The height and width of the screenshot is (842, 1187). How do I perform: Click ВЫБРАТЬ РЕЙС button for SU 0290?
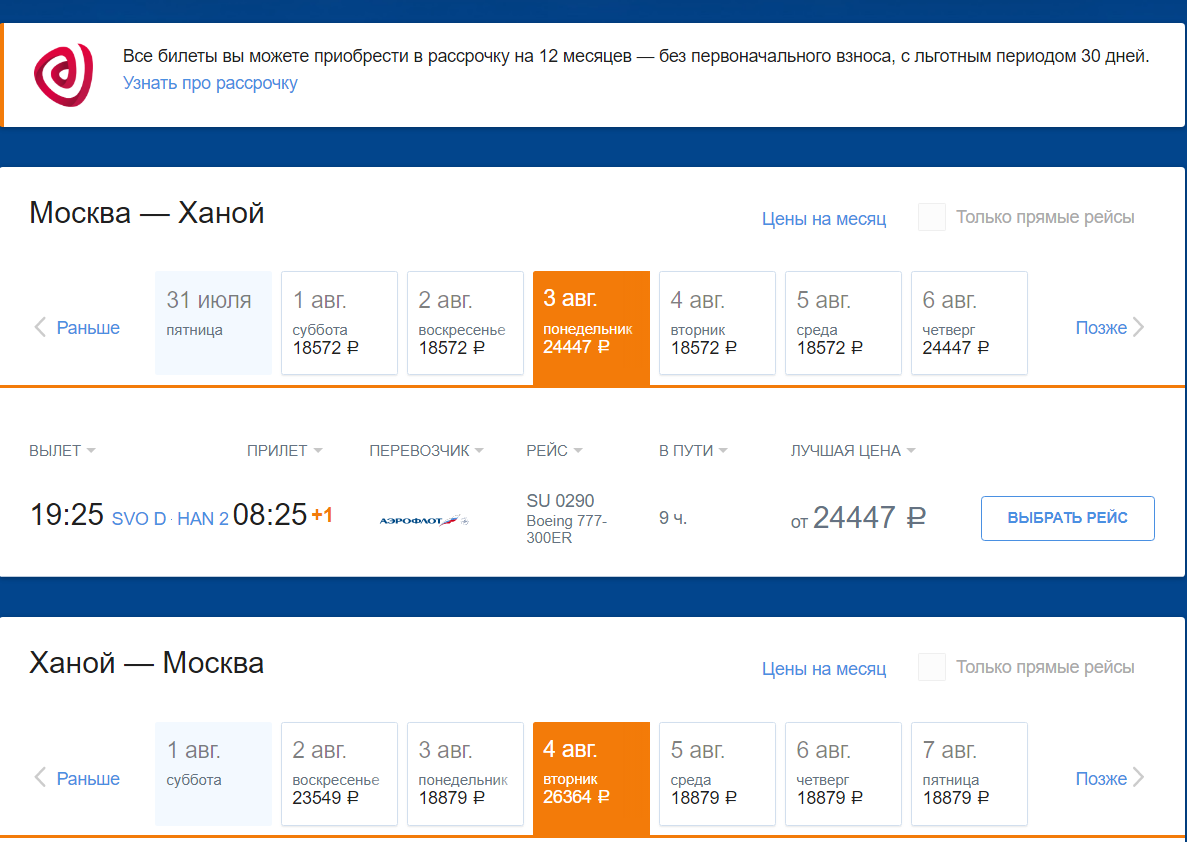[x=1067, y=518]
